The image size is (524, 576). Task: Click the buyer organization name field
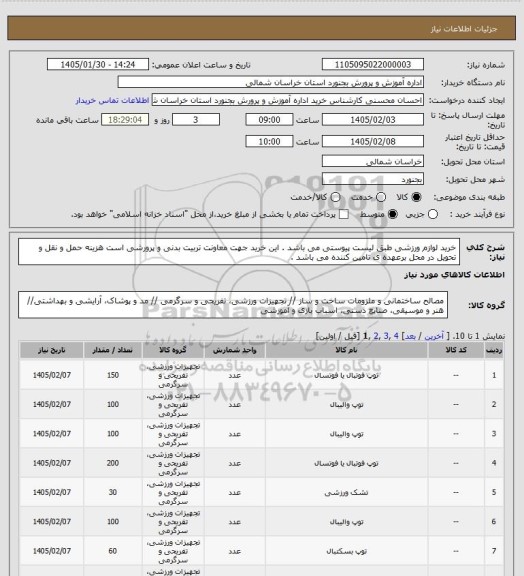pyautogui.click(x=270, y=82)
